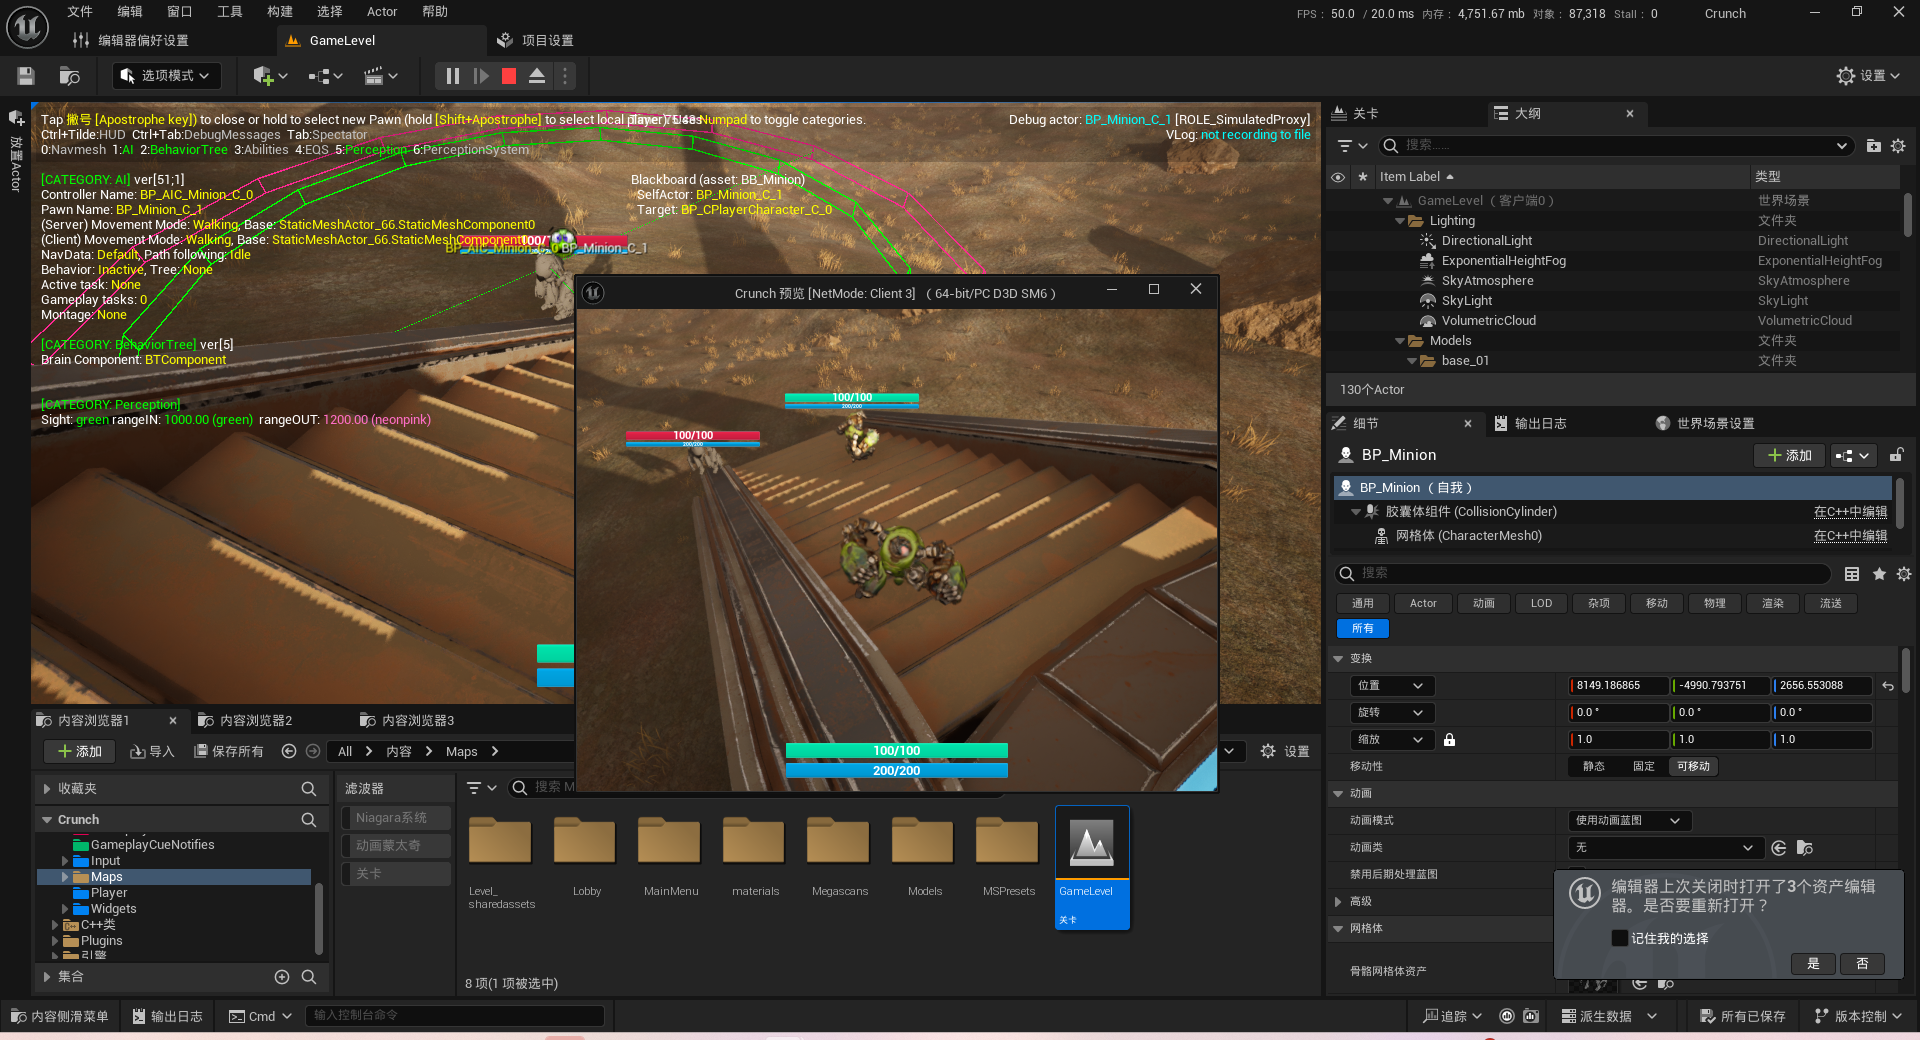The height and width of the screenshot is (1040, 1920).
Task: Browse to animation class asset
Action: pyautogui.click(x=1805, y=848)
